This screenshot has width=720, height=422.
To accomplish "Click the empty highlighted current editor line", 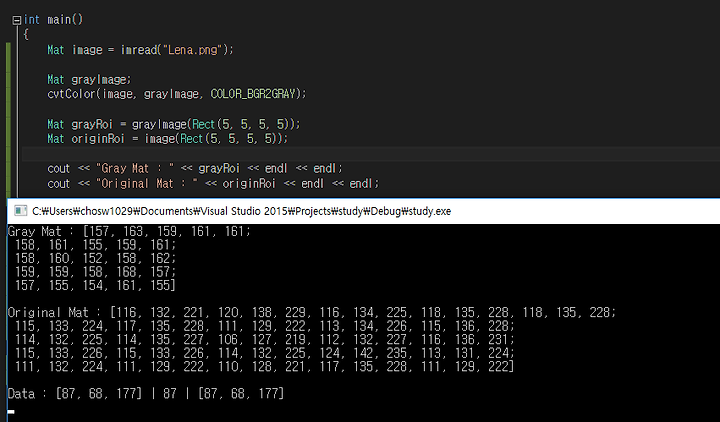I will tap(371, 154).
